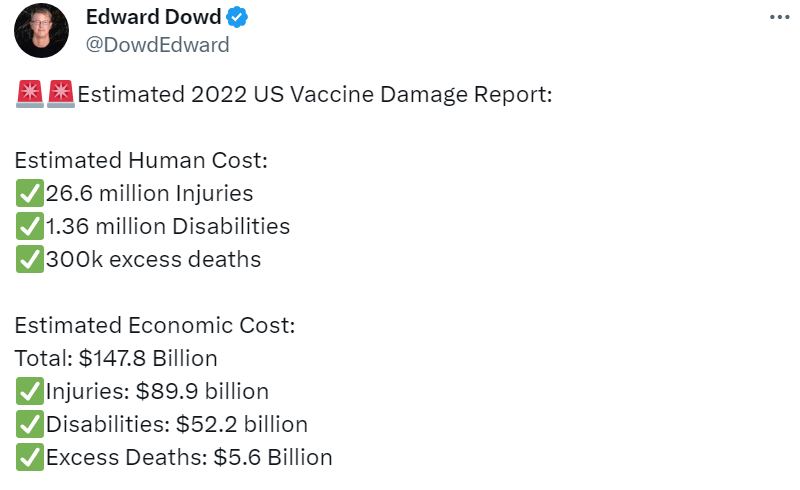Click the checkmark beside 26.6 million Injuries
Screen dimensions: 800x490
click(30, 193)
